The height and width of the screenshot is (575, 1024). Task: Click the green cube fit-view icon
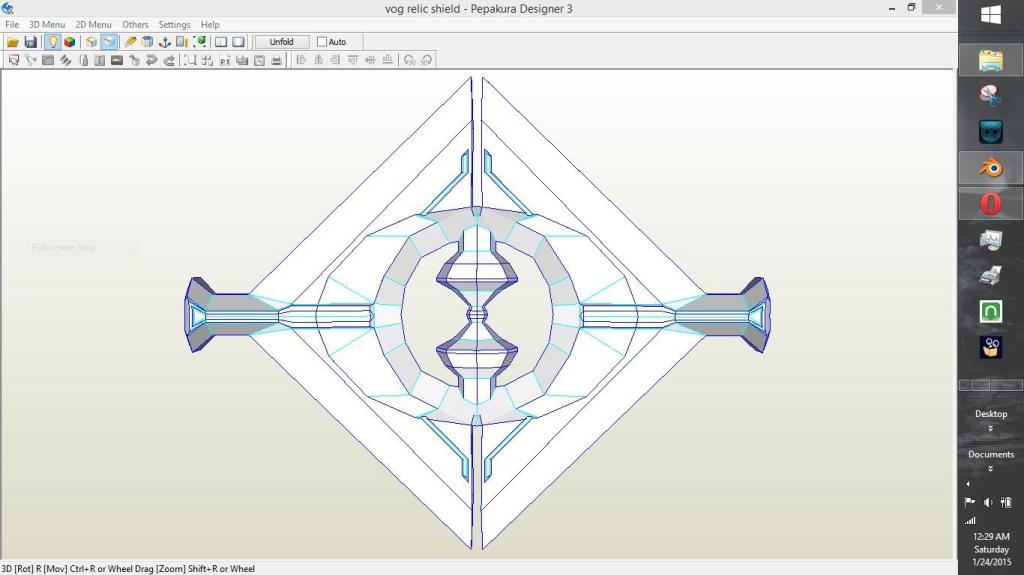click(x=200, y=42)
